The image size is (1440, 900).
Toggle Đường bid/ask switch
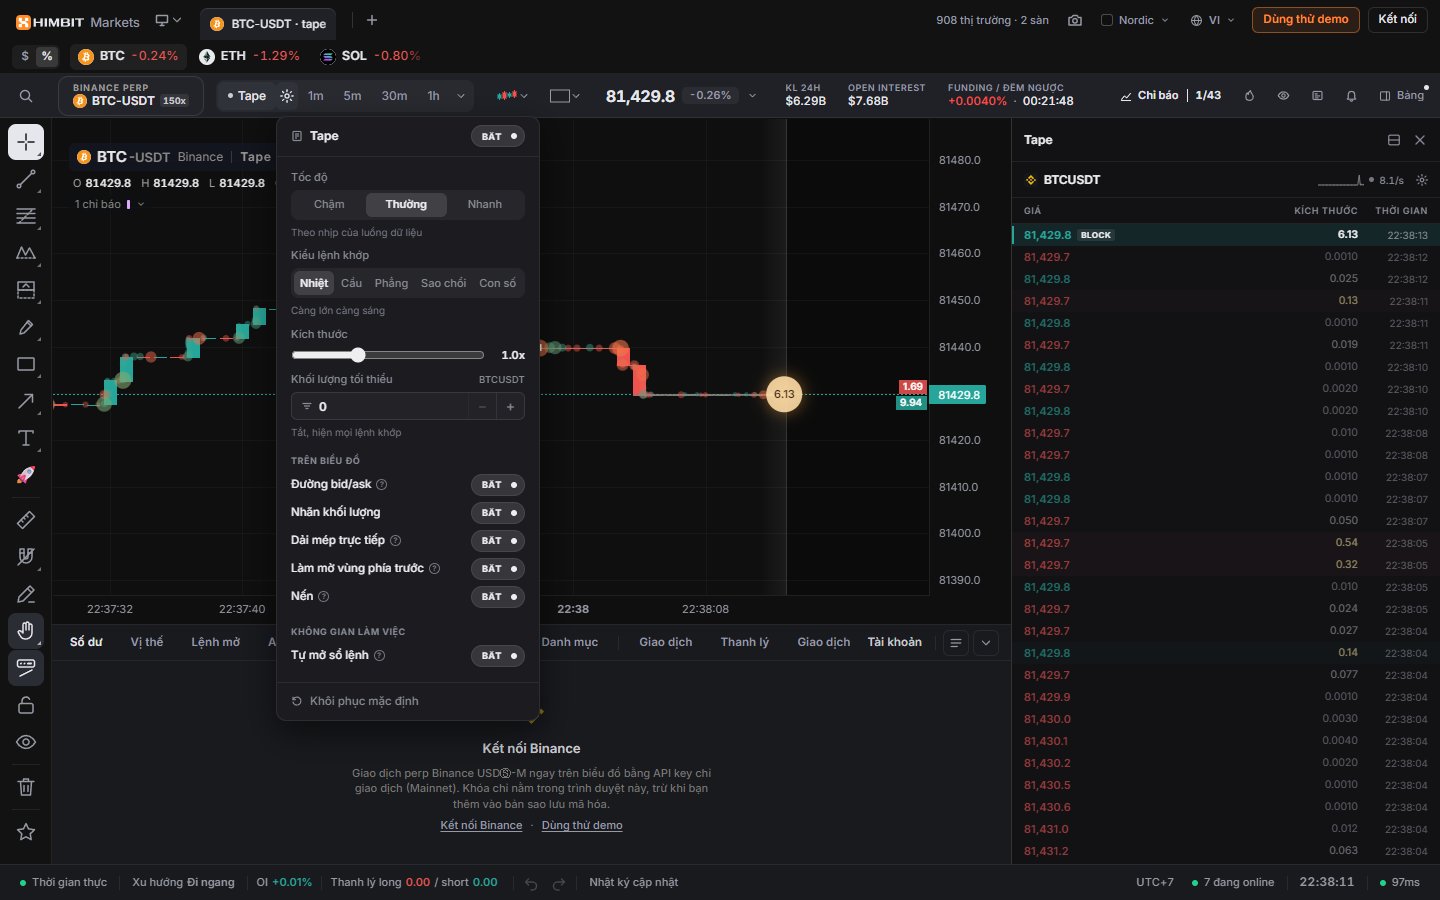click(498, 485)
